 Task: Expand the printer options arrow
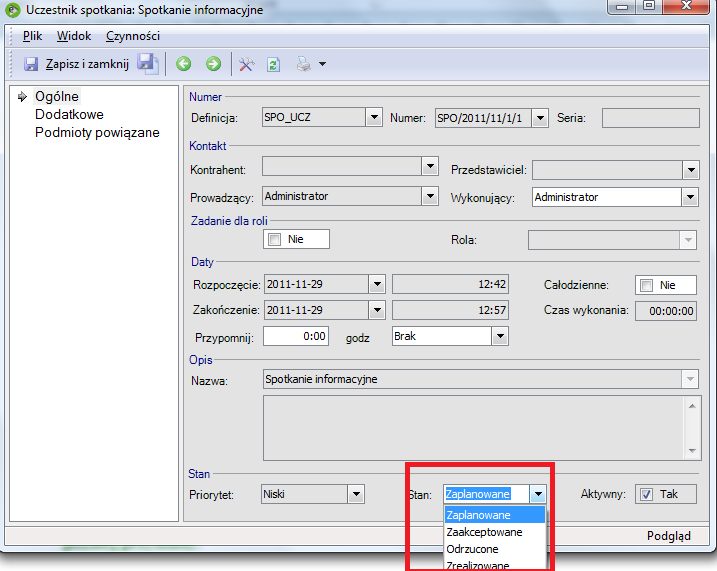322,64
